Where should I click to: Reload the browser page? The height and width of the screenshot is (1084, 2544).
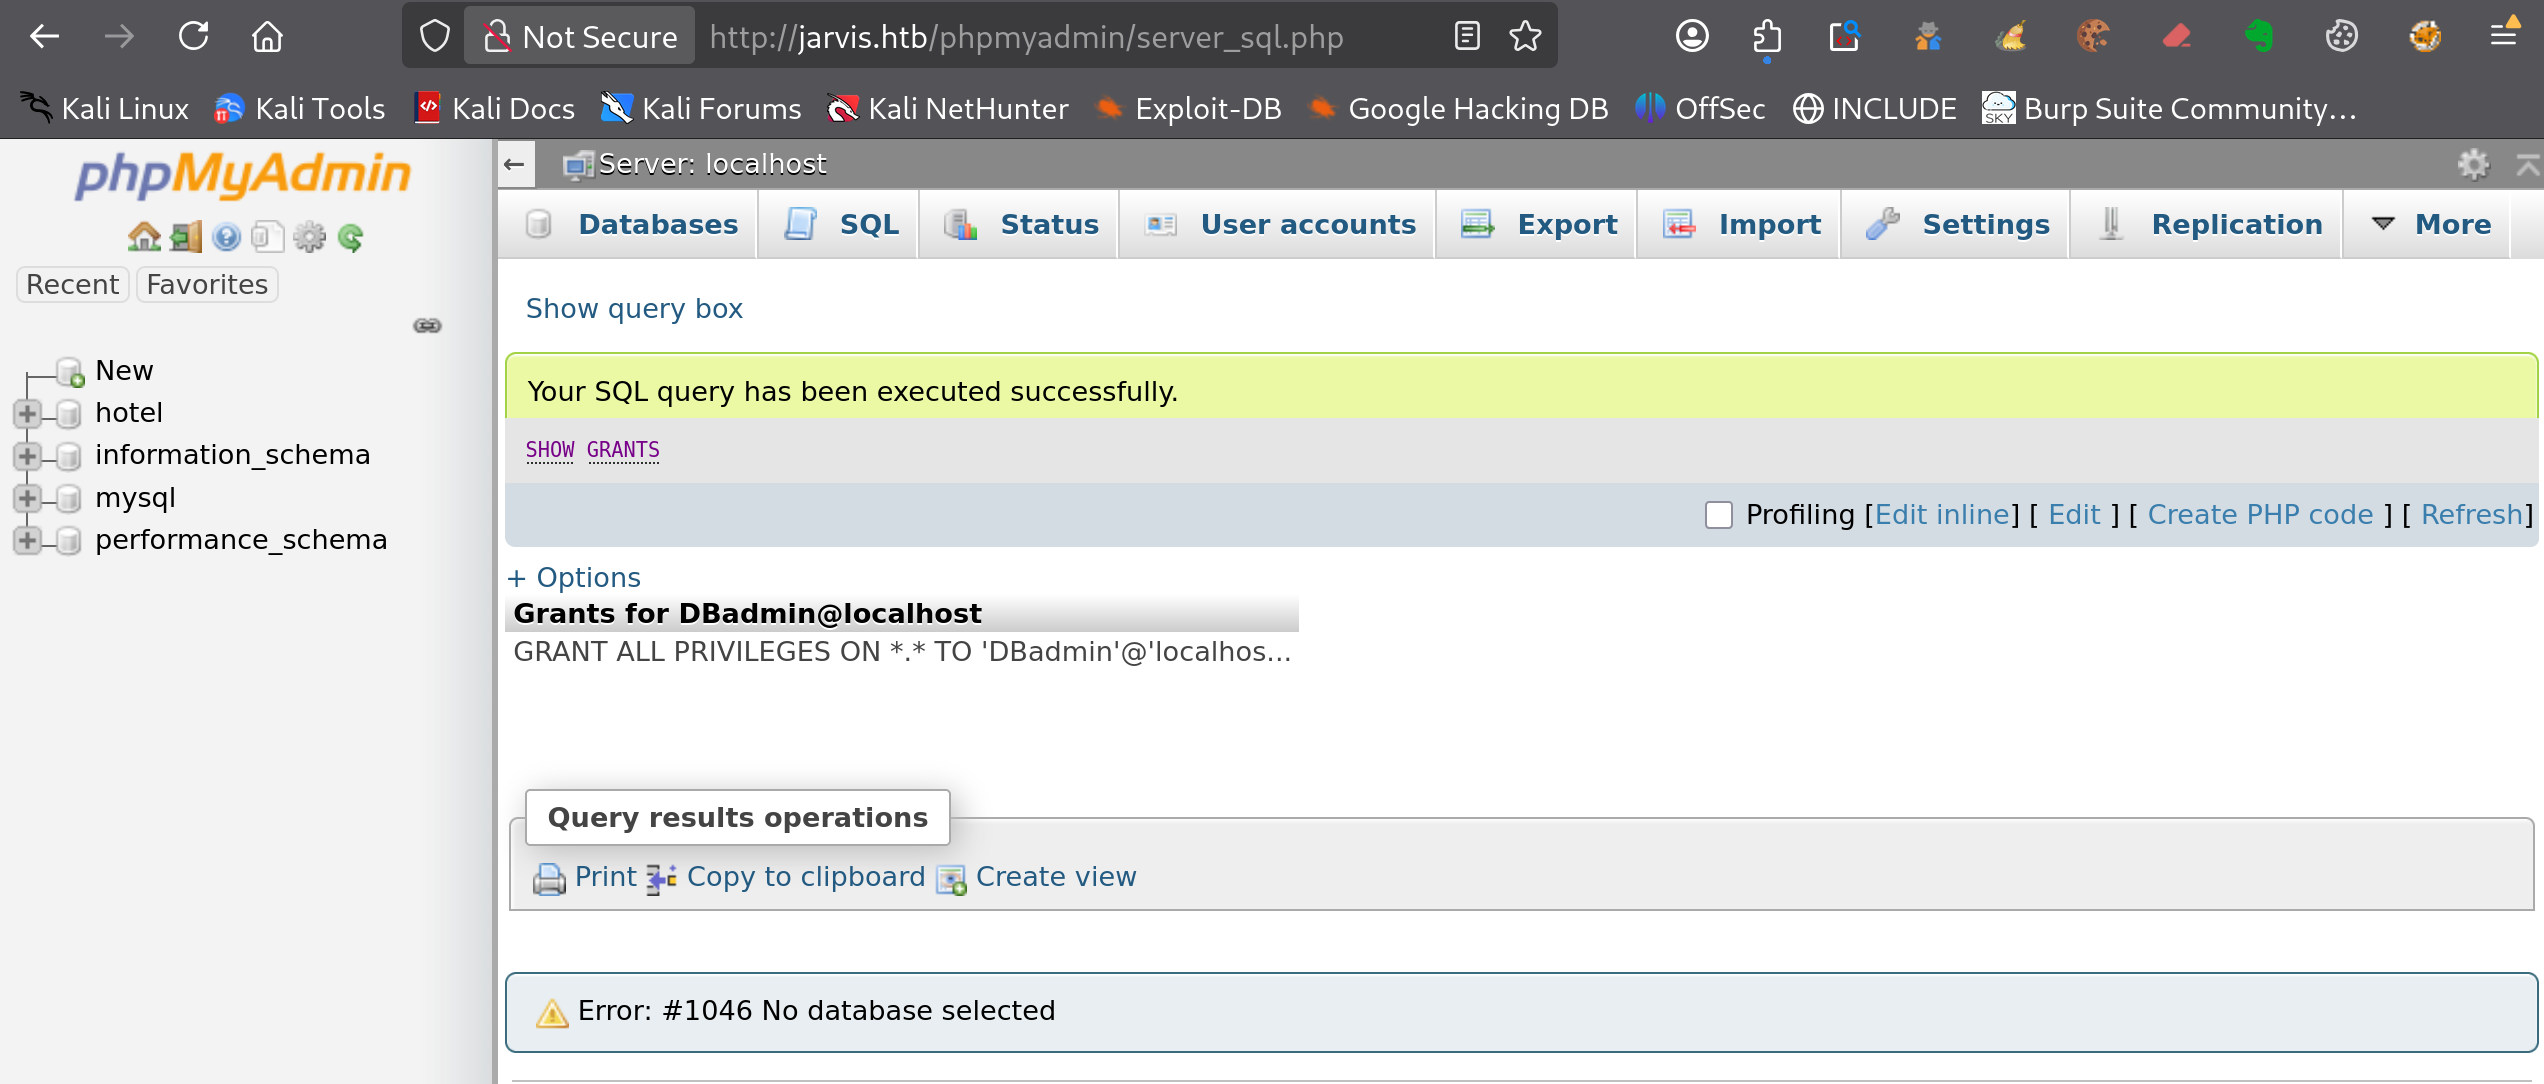pos(193,37)
